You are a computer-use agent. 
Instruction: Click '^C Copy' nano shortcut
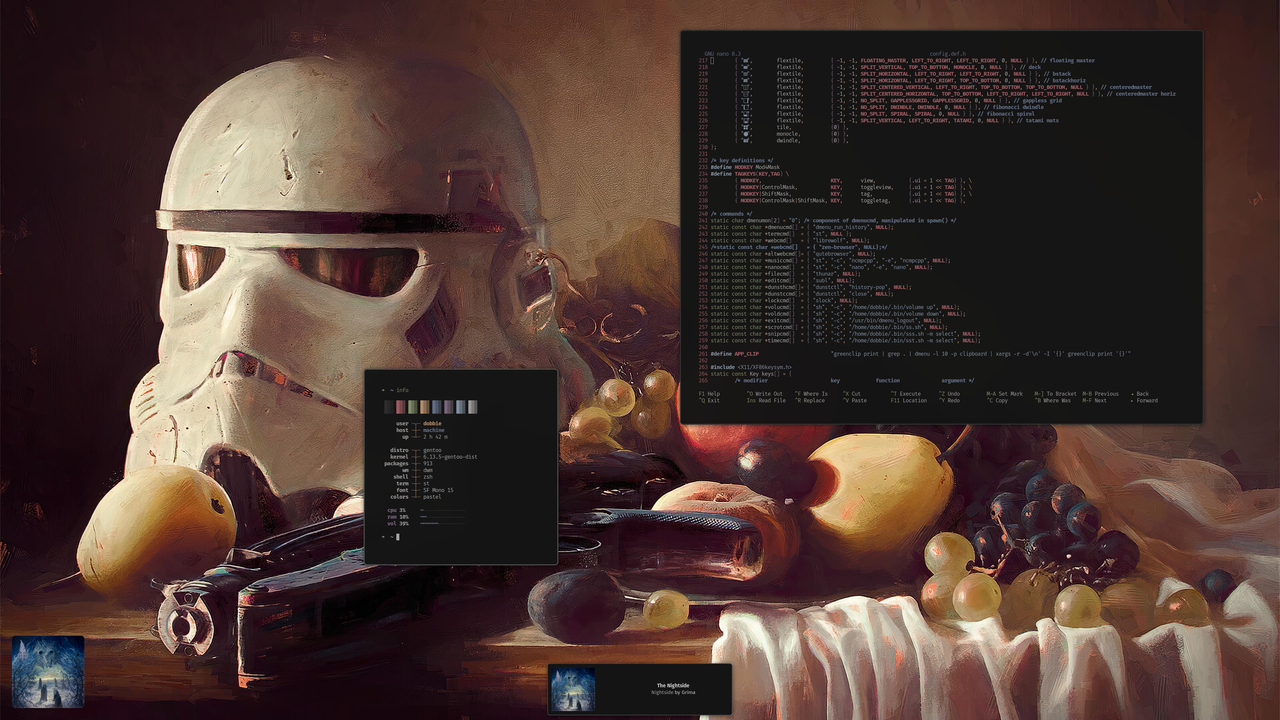(998, 400)
